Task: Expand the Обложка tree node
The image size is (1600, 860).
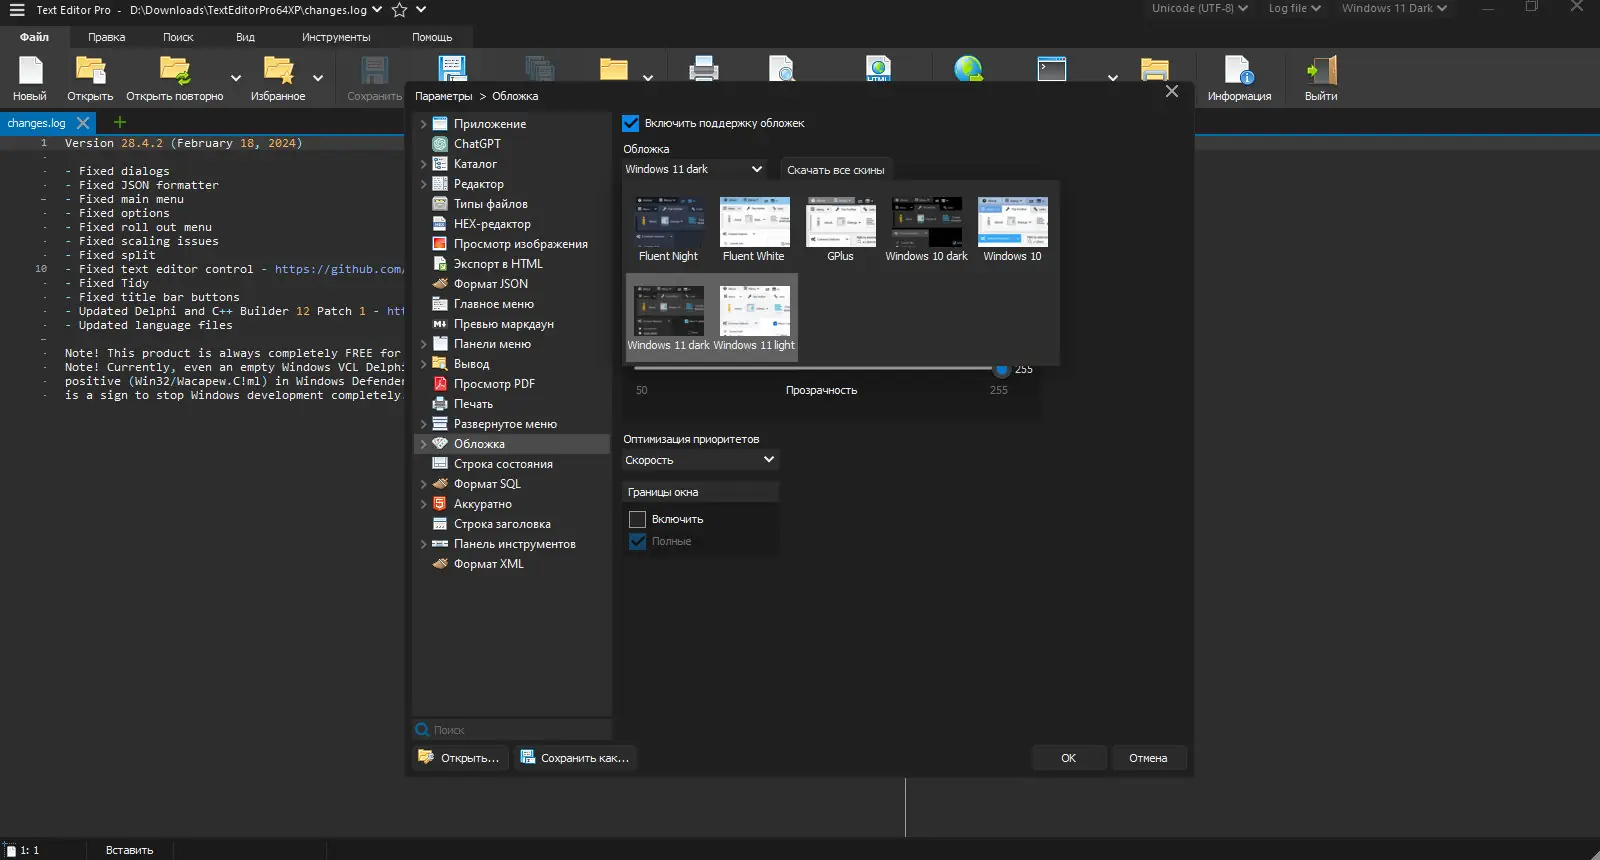Action: pyautogui.click(x=423, y=444)
